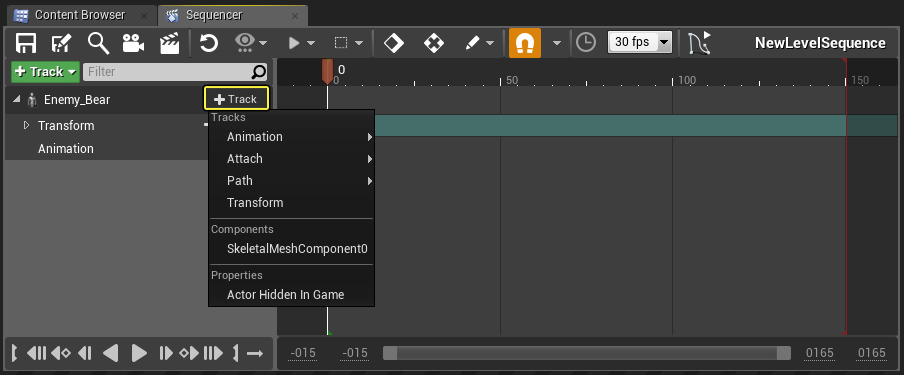
Task: Open the curve editor icon
Action: [700, 43]
